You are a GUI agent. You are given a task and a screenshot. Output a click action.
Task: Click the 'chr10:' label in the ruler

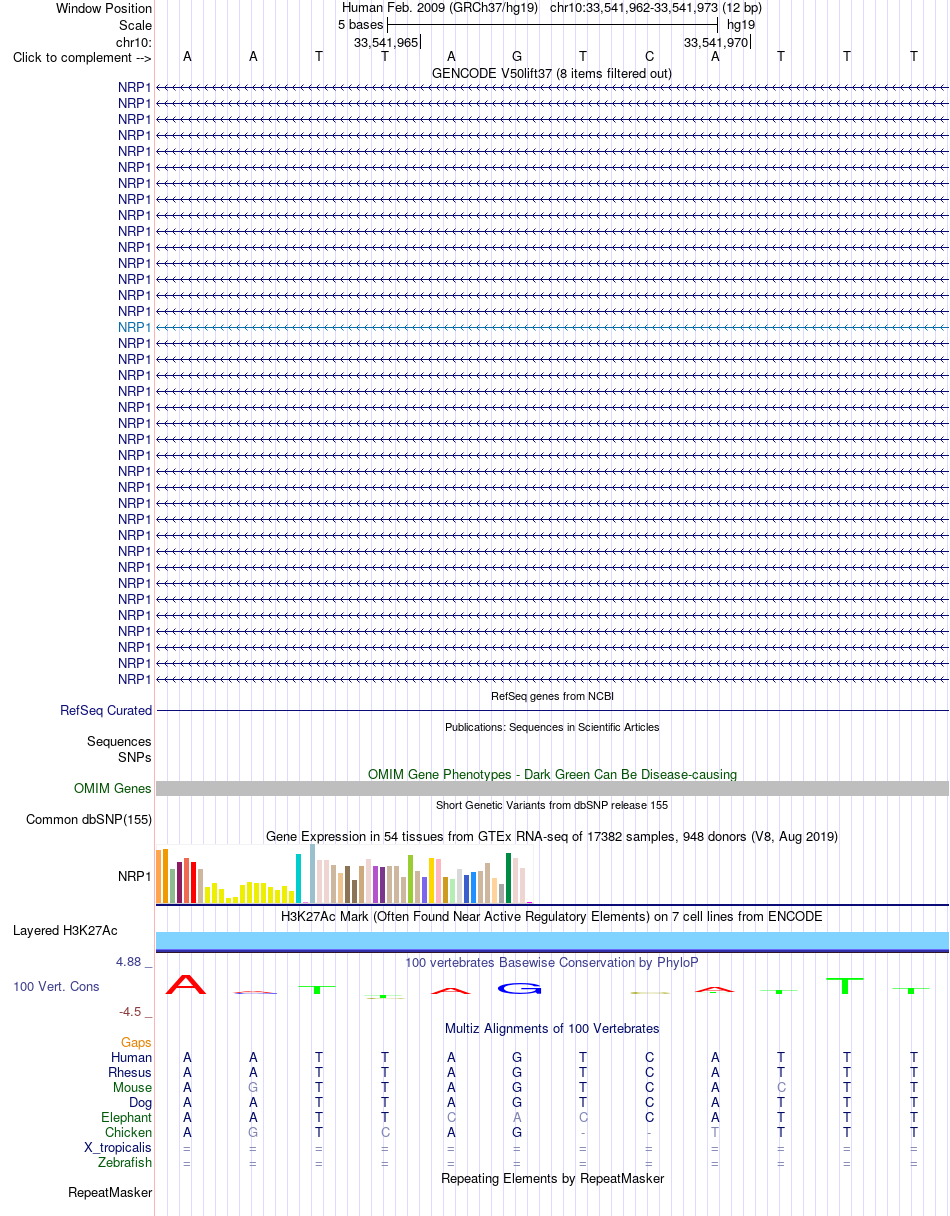[x=134, y=42]
